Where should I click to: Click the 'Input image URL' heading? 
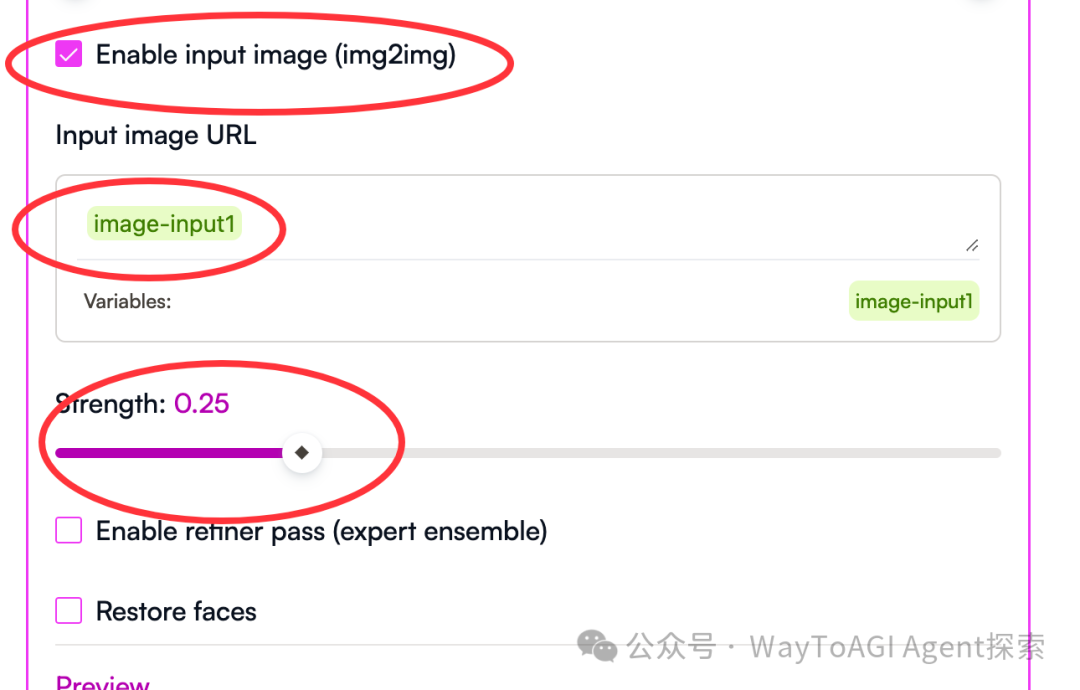[x=156, y=135]
